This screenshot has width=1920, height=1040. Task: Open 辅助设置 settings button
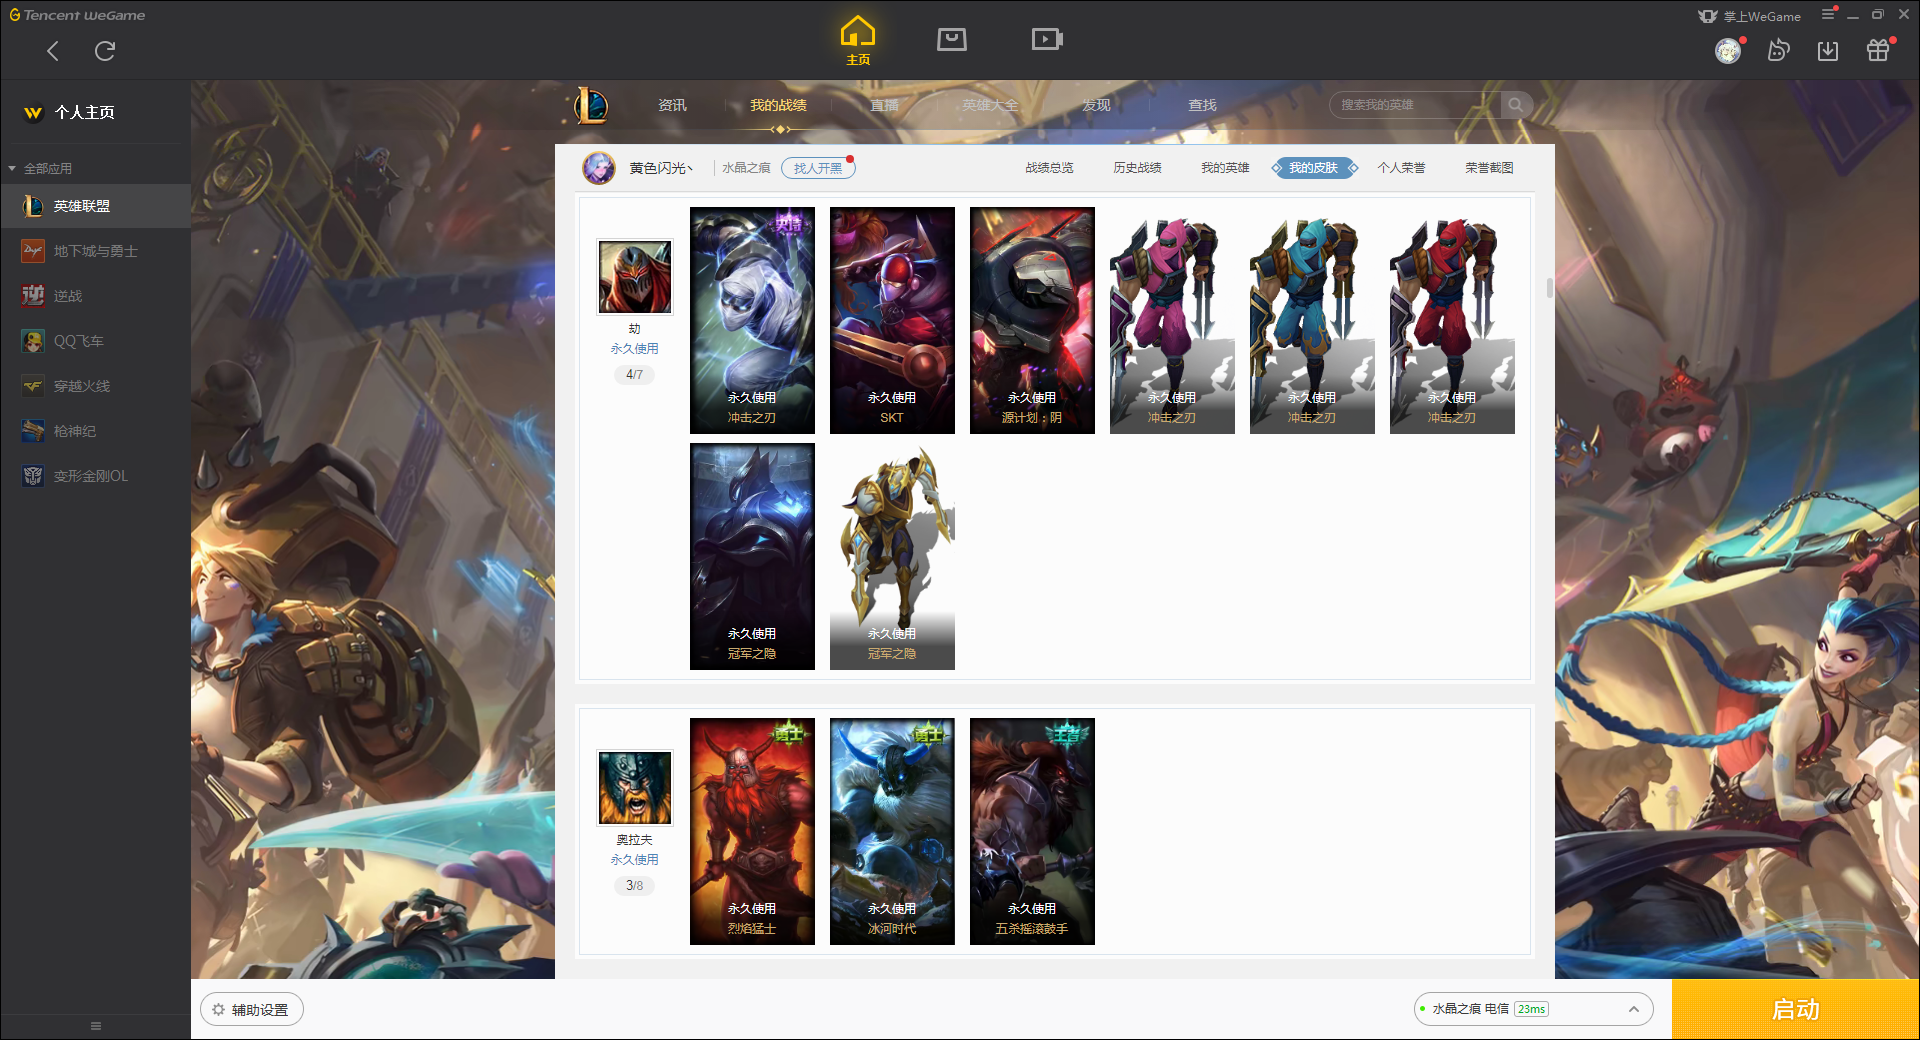pyautogui.click(x=252, y=1010)
